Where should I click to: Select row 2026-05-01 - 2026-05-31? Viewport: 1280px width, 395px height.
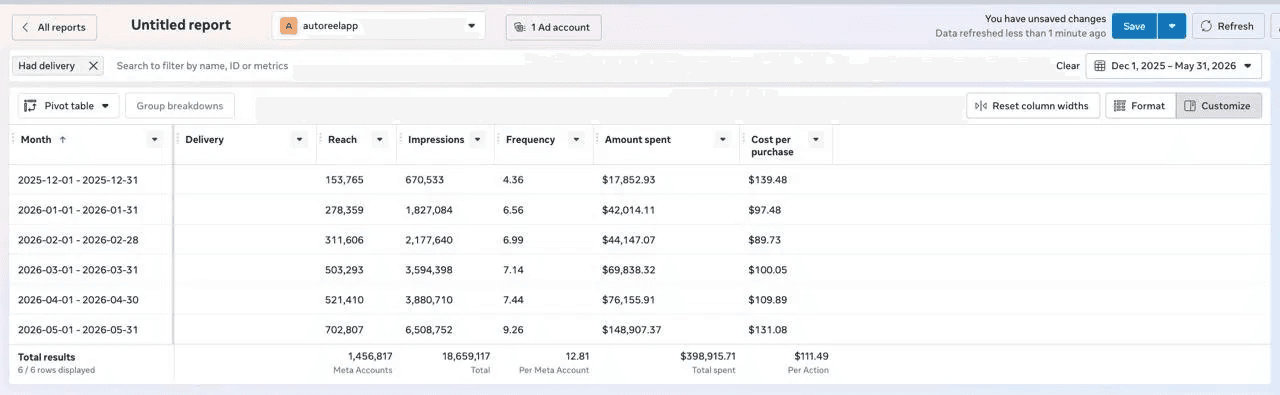click(78, 330)
